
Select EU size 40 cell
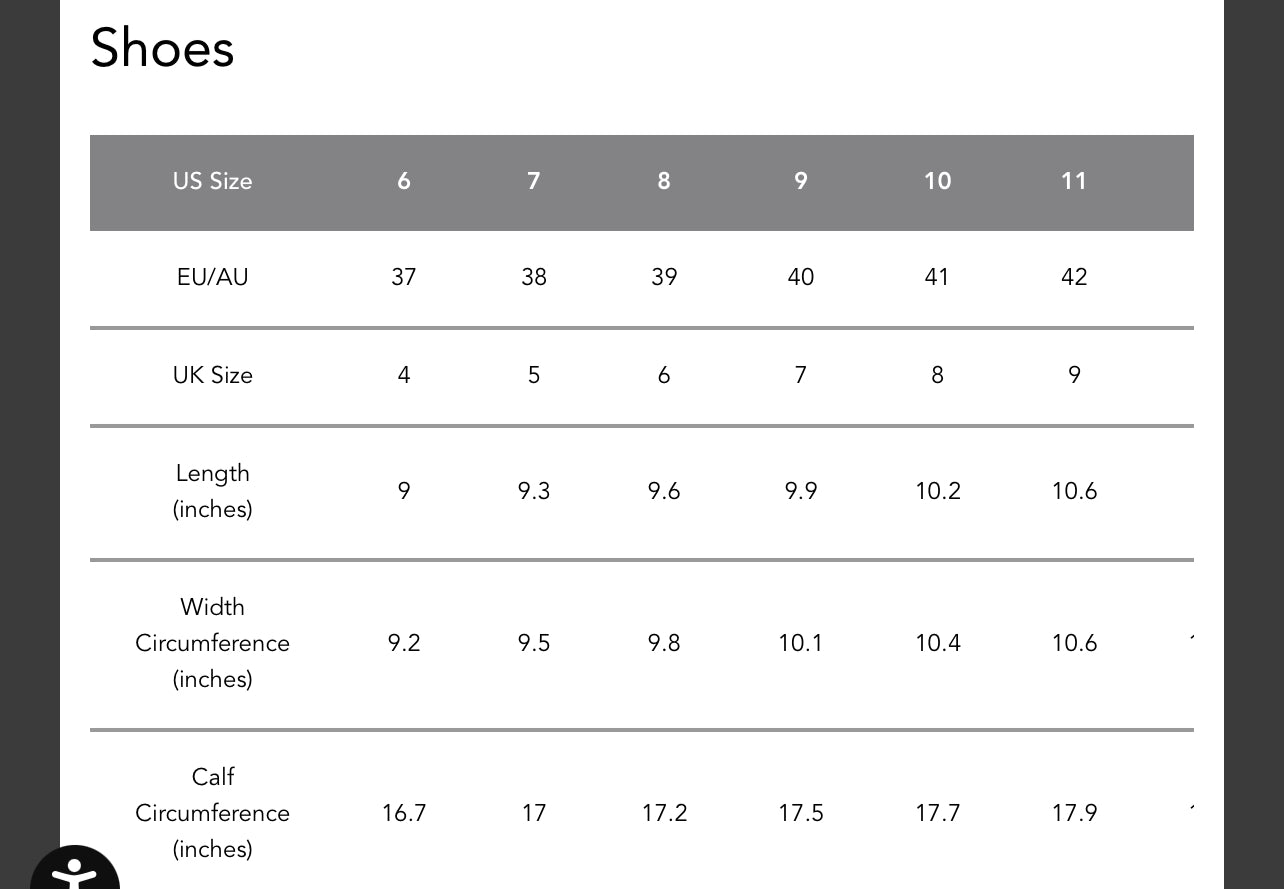click(801, 277)
